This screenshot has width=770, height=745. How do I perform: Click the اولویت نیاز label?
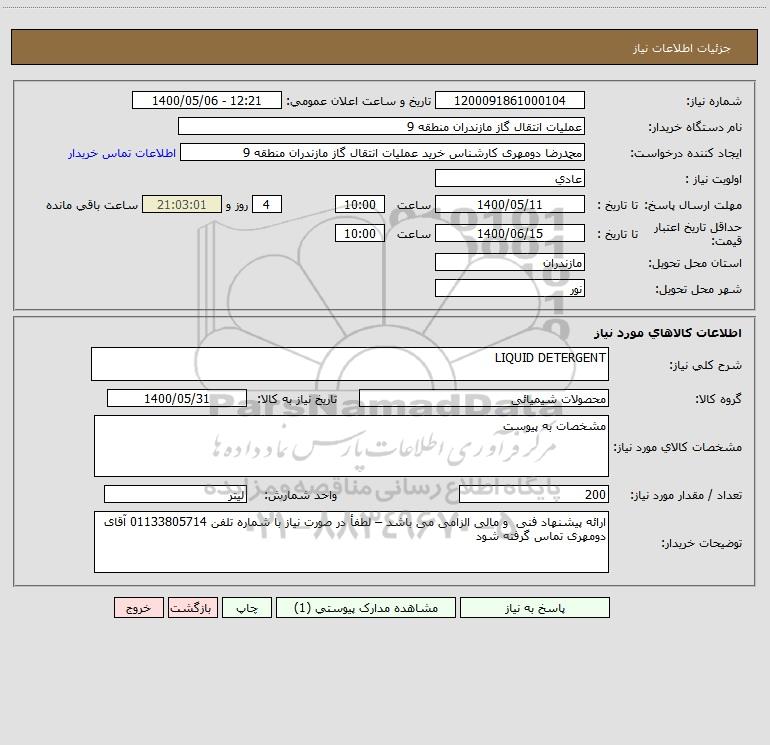(714, 180)
